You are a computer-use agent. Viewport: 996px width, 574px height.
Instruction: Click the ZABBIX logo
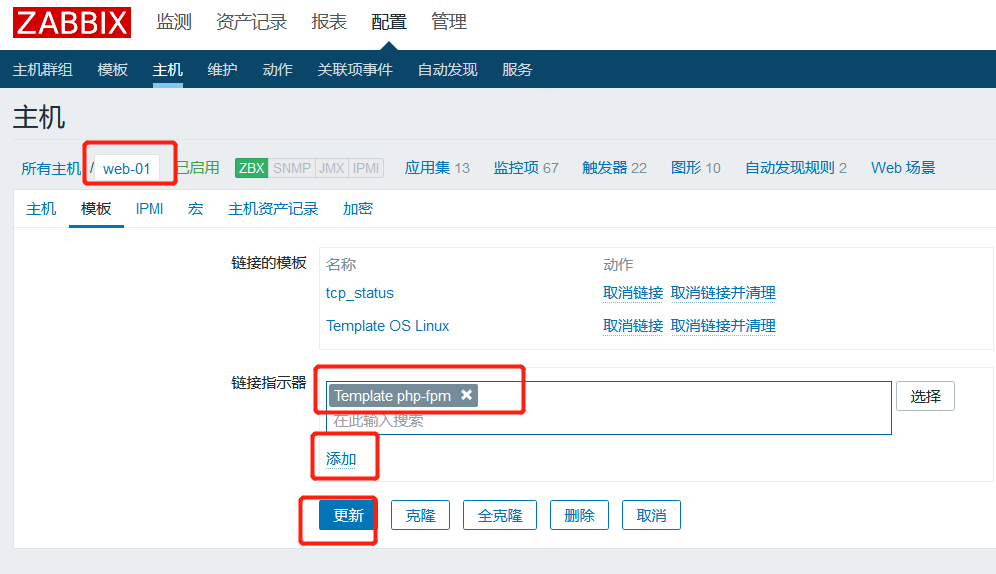click(72, 23)
